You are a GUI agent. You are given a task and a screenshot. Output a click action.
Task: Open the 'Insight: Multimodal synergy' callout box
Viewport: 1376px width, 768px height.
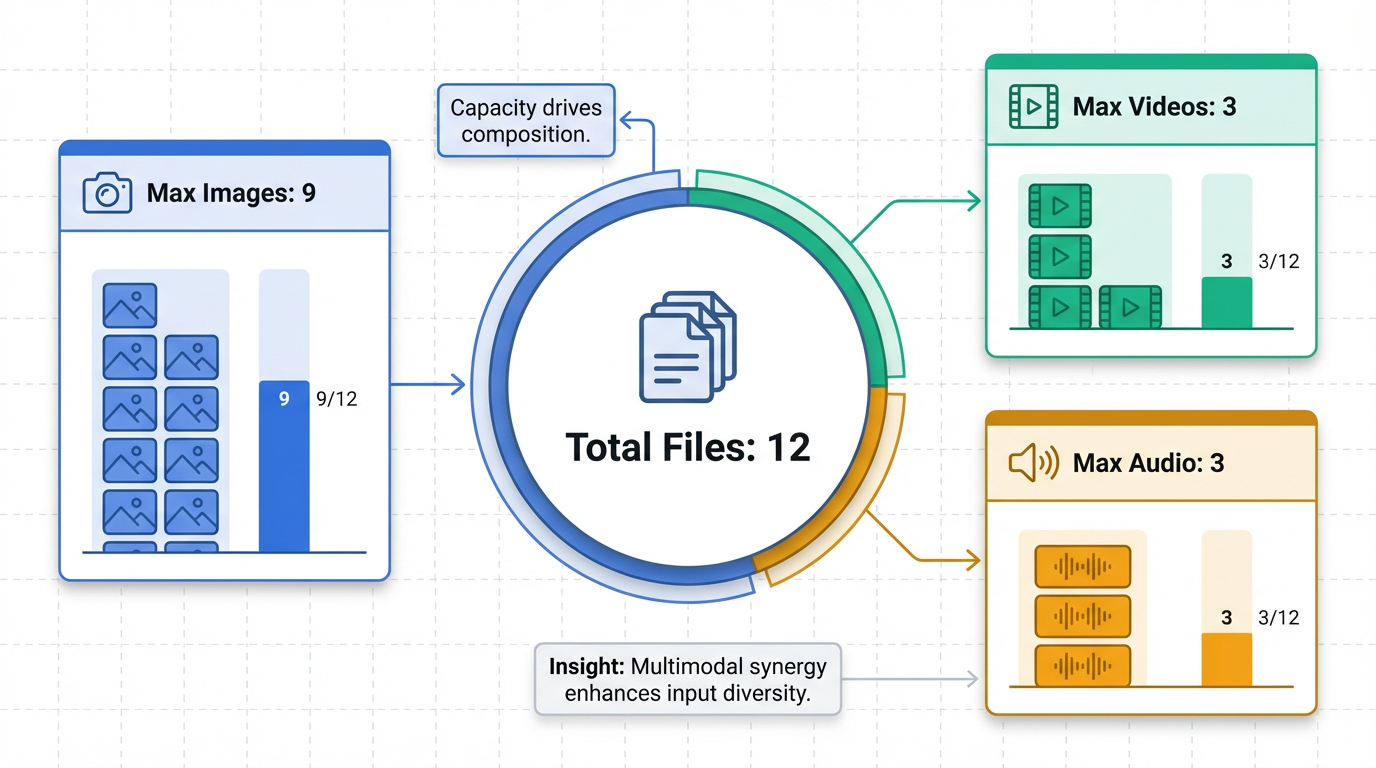(687, 679)
